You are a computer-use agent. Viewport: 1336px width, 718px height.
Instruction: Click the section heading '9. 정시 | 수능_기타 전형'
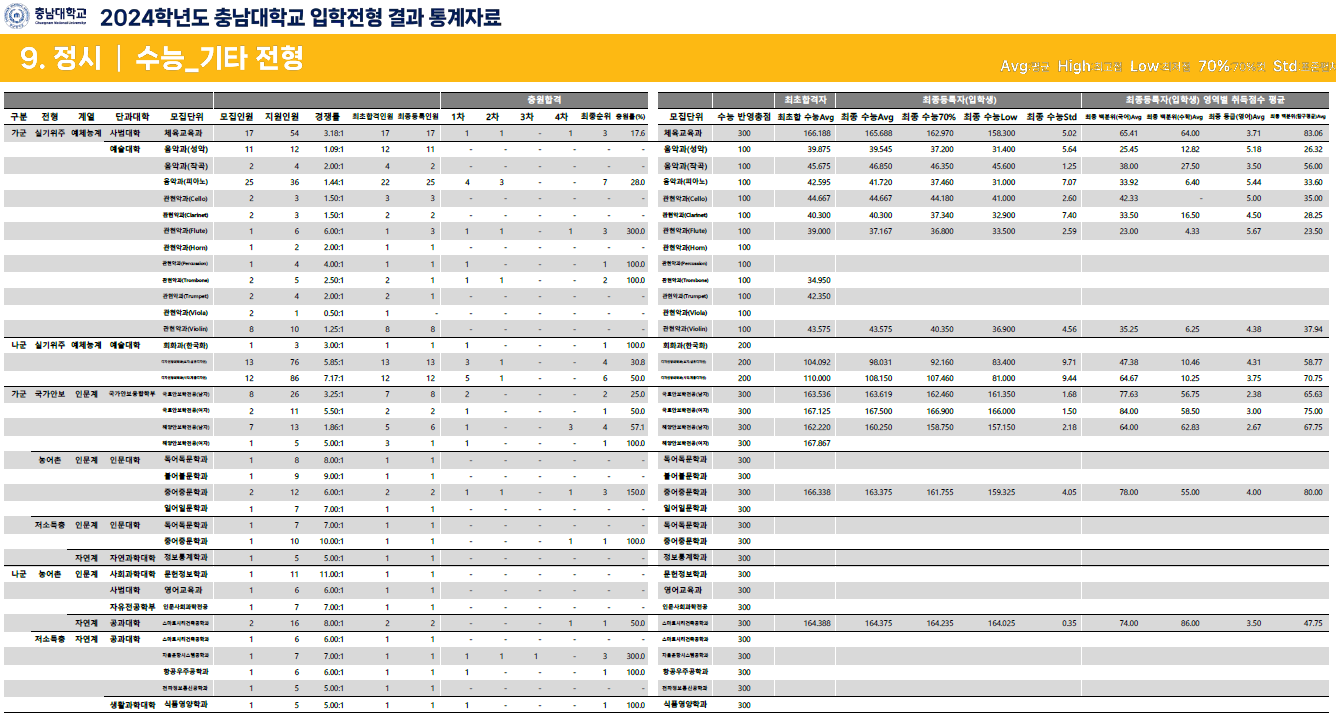click(162, 59)
